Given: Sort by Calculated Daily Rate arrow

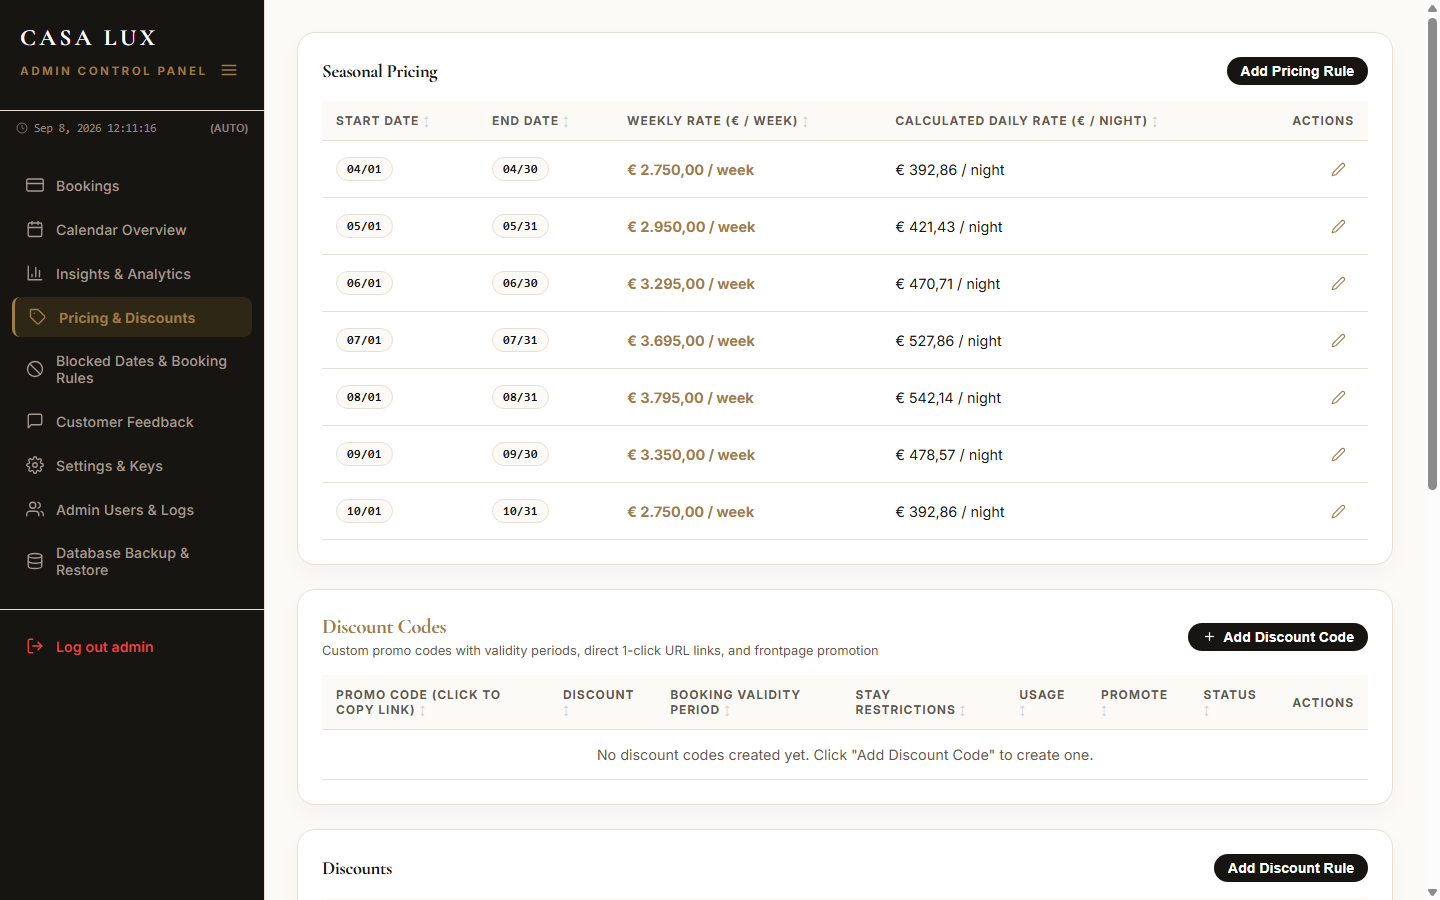Looking at the screenshot, I should click(x=1155, y=122).
